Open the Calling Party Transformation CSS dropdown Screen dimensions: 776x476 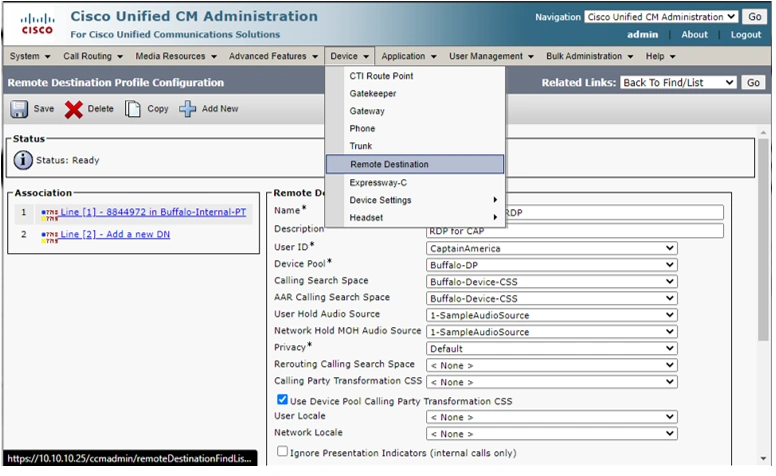tap(551, 382)
